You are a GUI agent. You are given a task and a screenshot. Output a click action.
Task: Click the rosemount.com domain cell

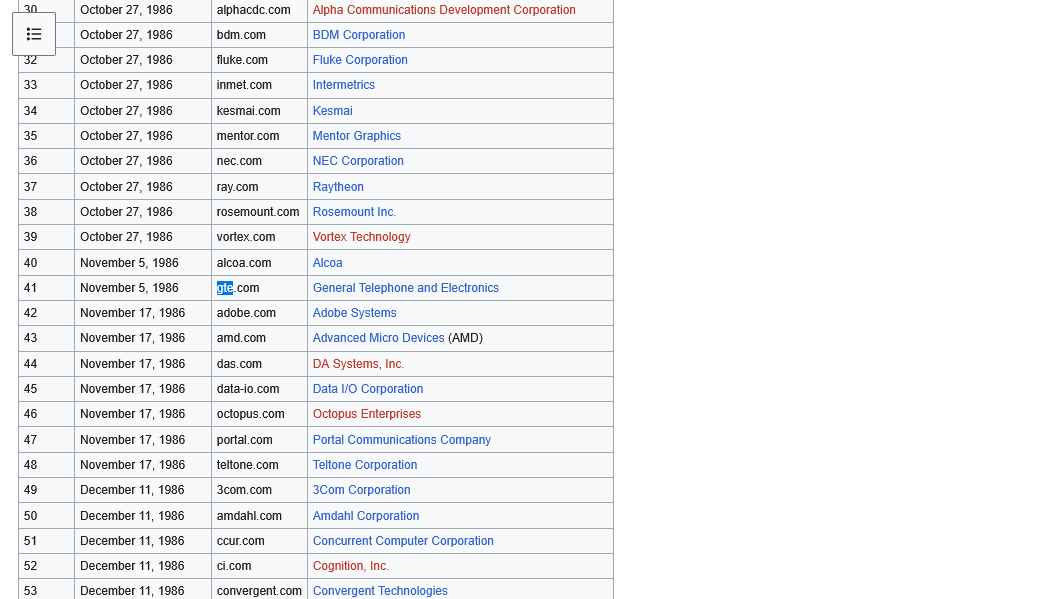[x=259, y=212]
